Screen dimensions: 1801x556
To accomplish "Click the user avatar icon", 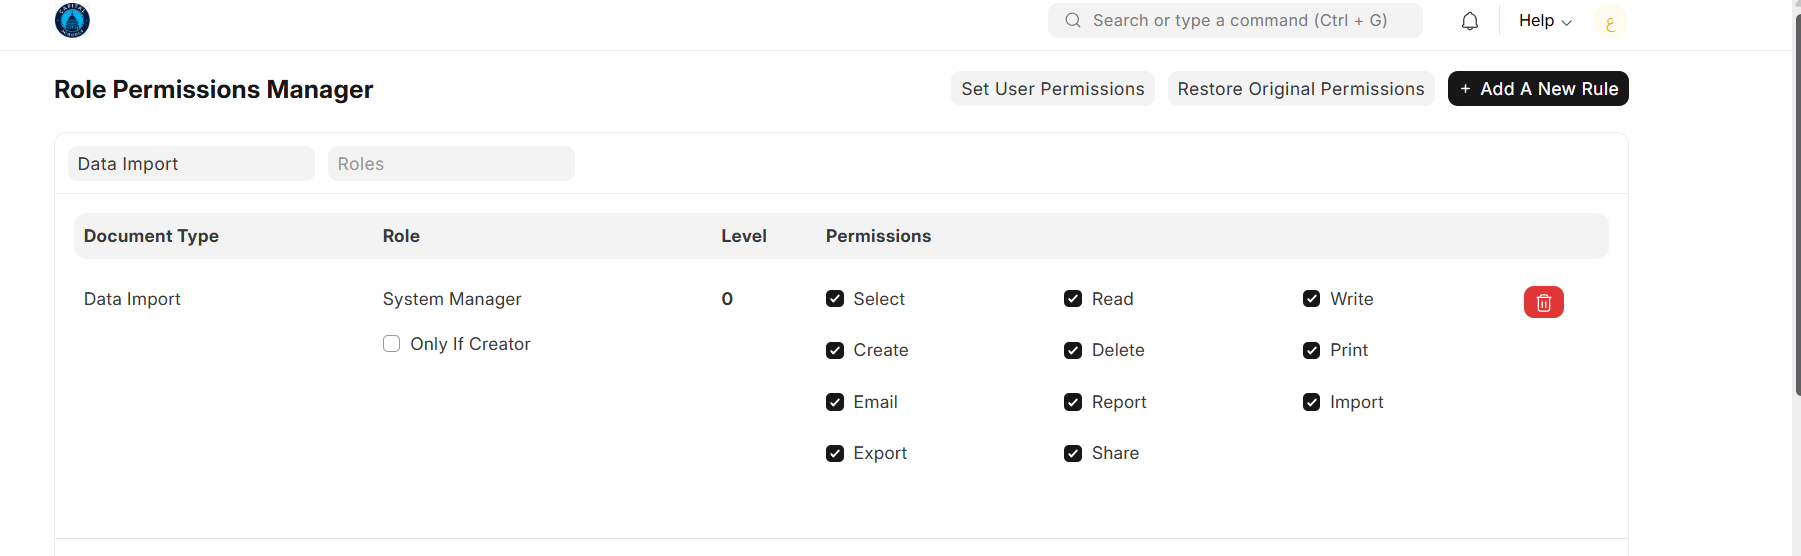I will [1610, 21].
